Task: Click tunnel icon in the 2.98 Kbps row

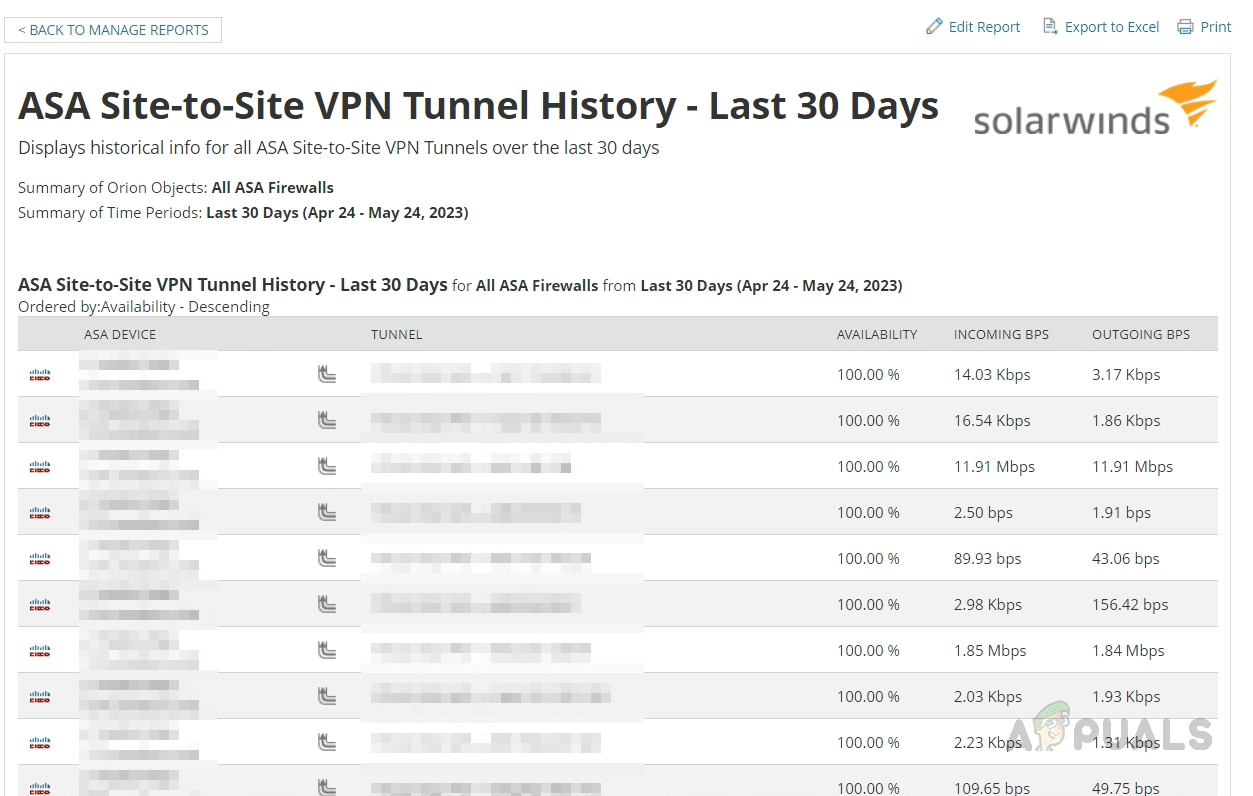Action: 326,605
